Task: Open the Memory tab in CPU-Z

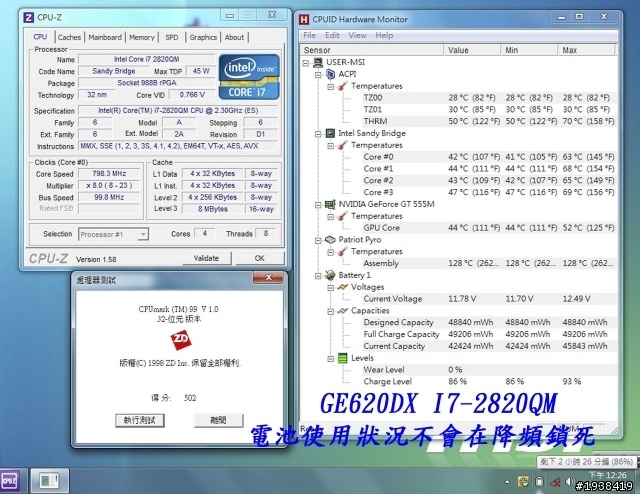Action: tap(142, 37)
